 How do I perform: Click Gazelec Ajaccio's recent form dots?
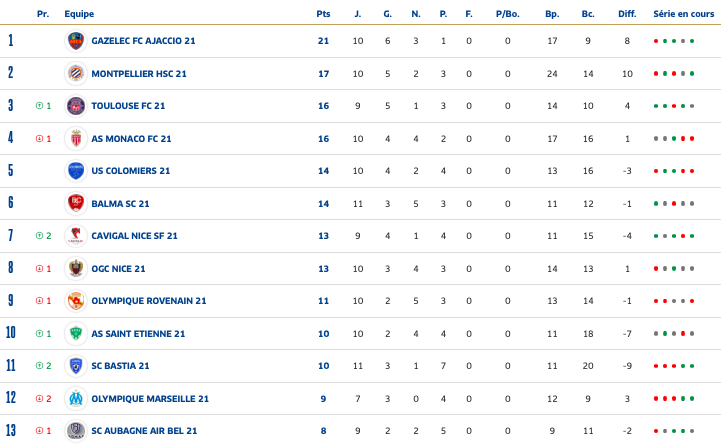click(x=673, y=41)
